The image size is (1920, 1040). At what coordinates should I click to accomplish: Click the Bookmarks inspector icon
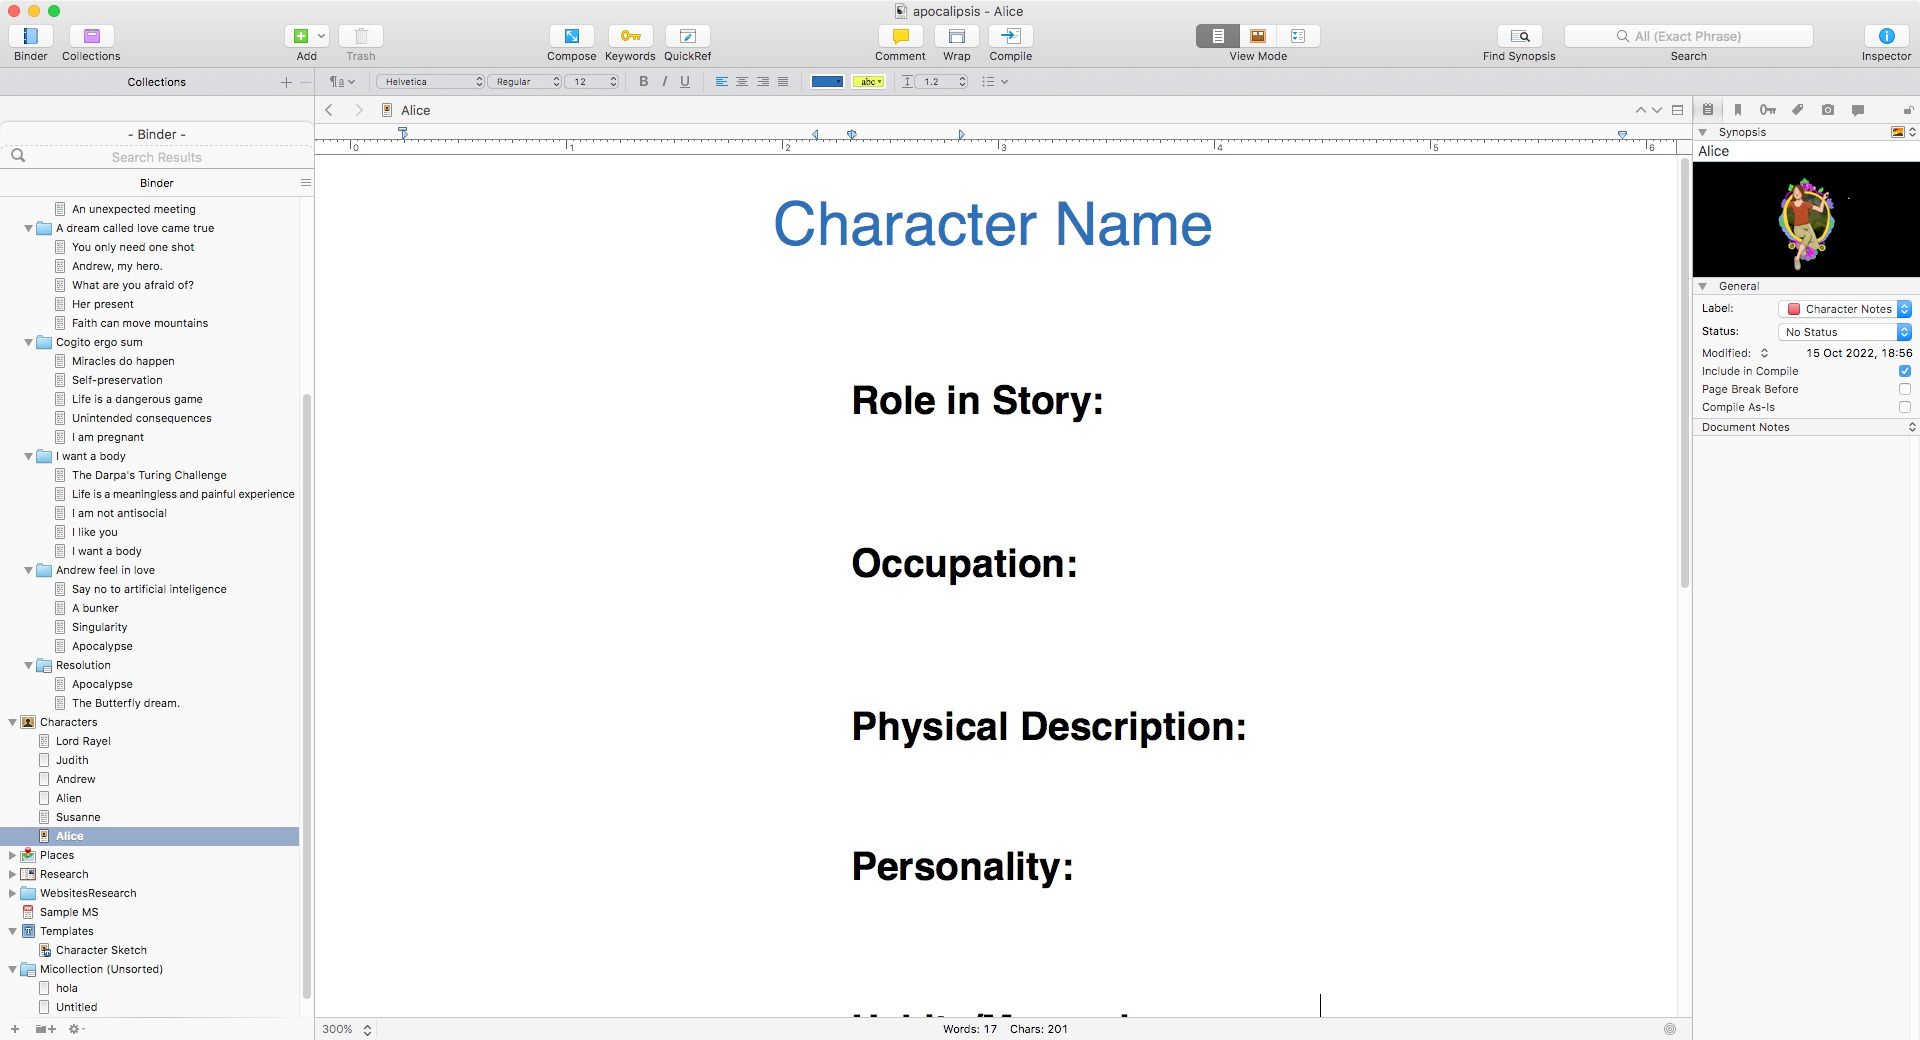point(1738,110)
